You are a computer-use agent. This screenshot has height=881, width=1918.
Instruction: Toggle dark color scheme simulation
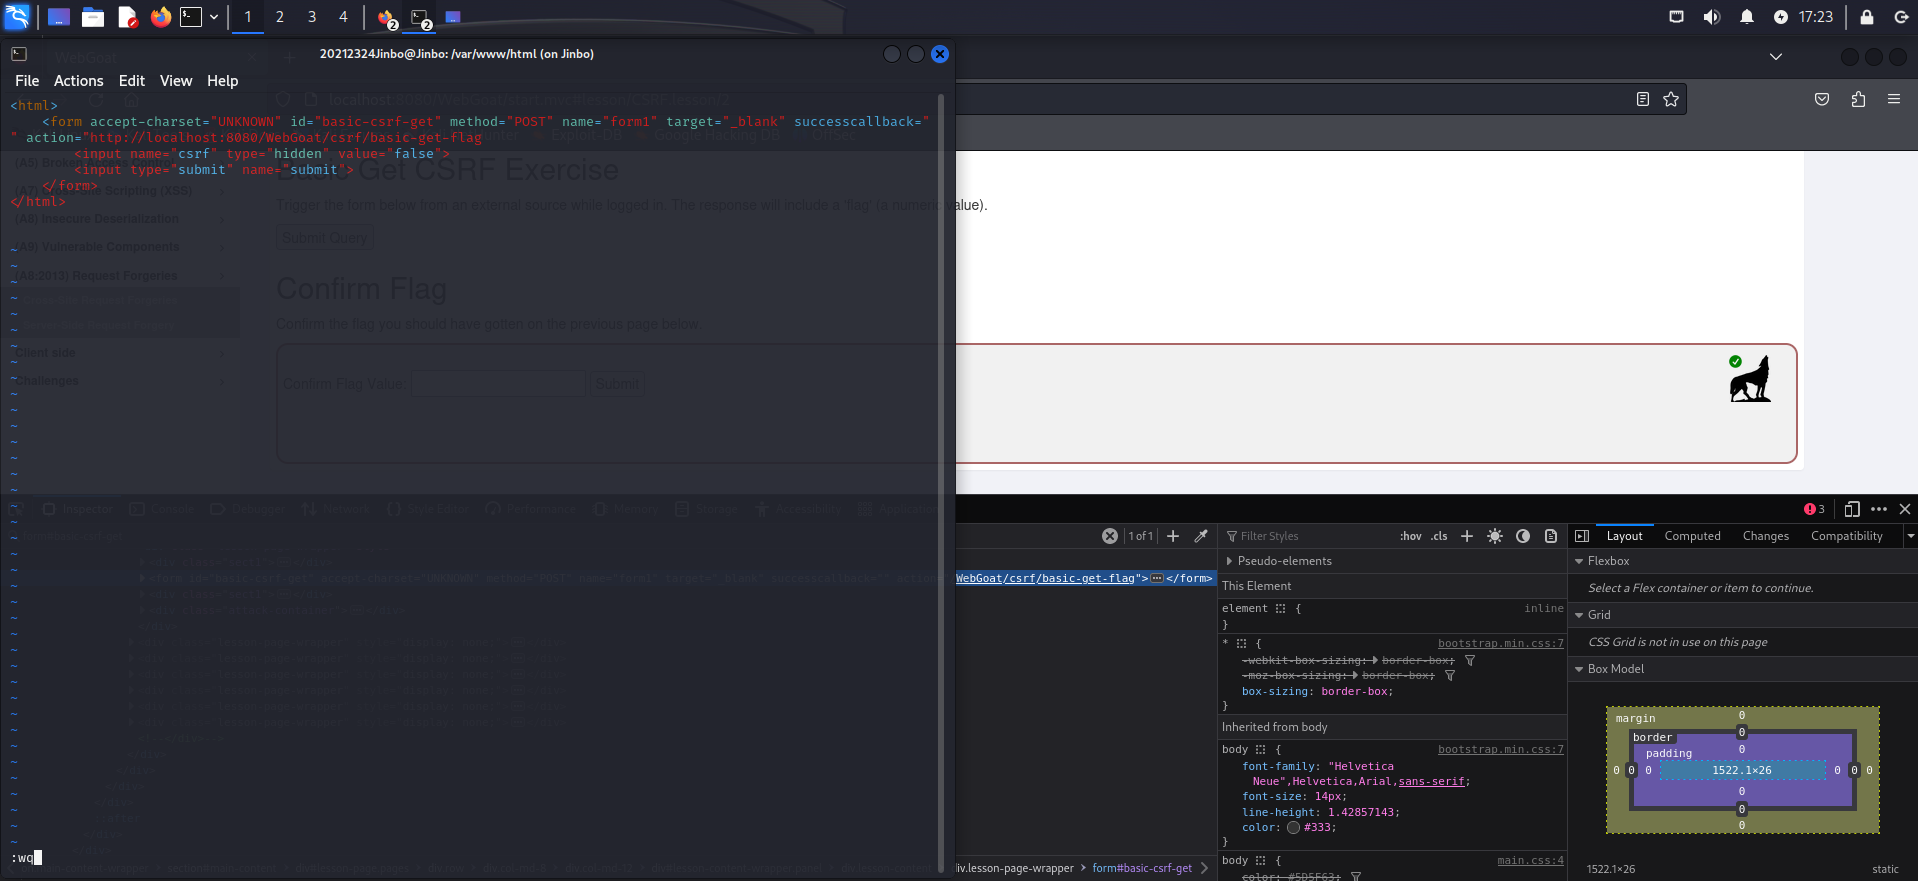pos(1523,536)
